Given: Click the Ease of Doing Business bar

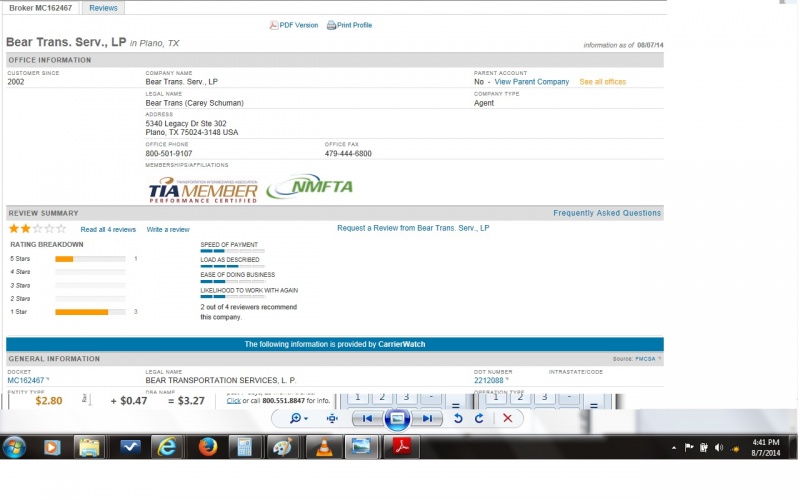Looking at the screenshot, I should 232,282.
